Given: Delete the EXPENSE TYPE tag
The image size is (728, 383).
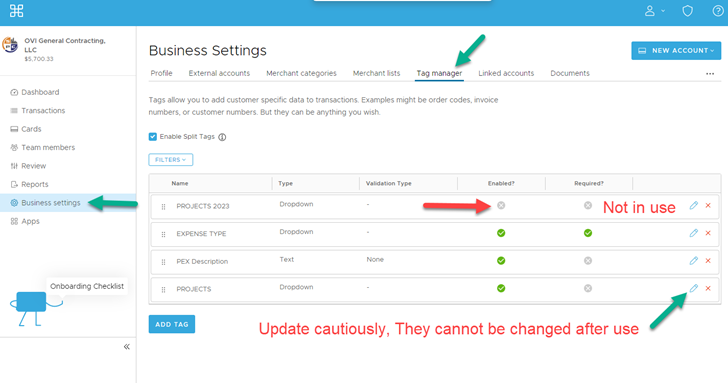Looking at the screenshot, I should pyautogui.click(x=708, y=233).
